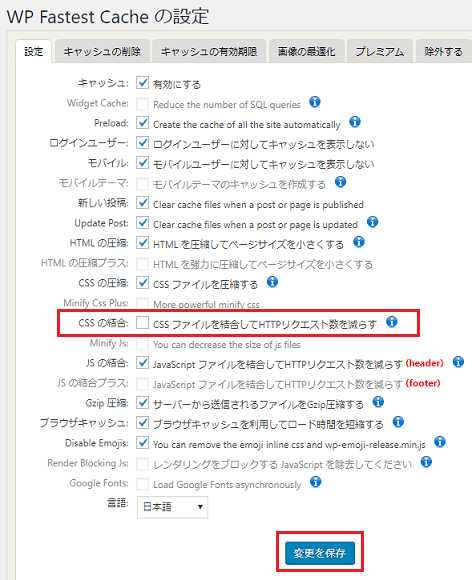Show info tooltip for Preload option
The width and height of the screenshot is (472, 580).
tap(355, 122)
